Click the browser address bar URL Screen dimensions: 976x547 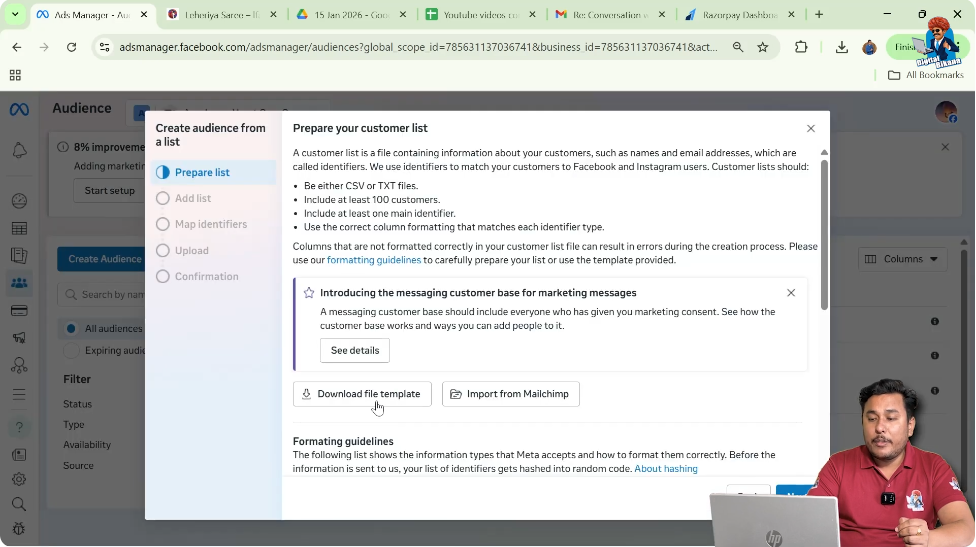pyautogui.click(x=418, y=47)
